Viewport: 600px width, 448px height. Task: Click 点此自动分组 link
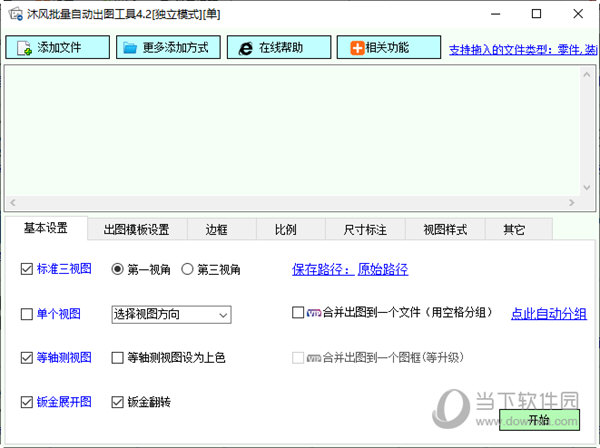[549, 313]
